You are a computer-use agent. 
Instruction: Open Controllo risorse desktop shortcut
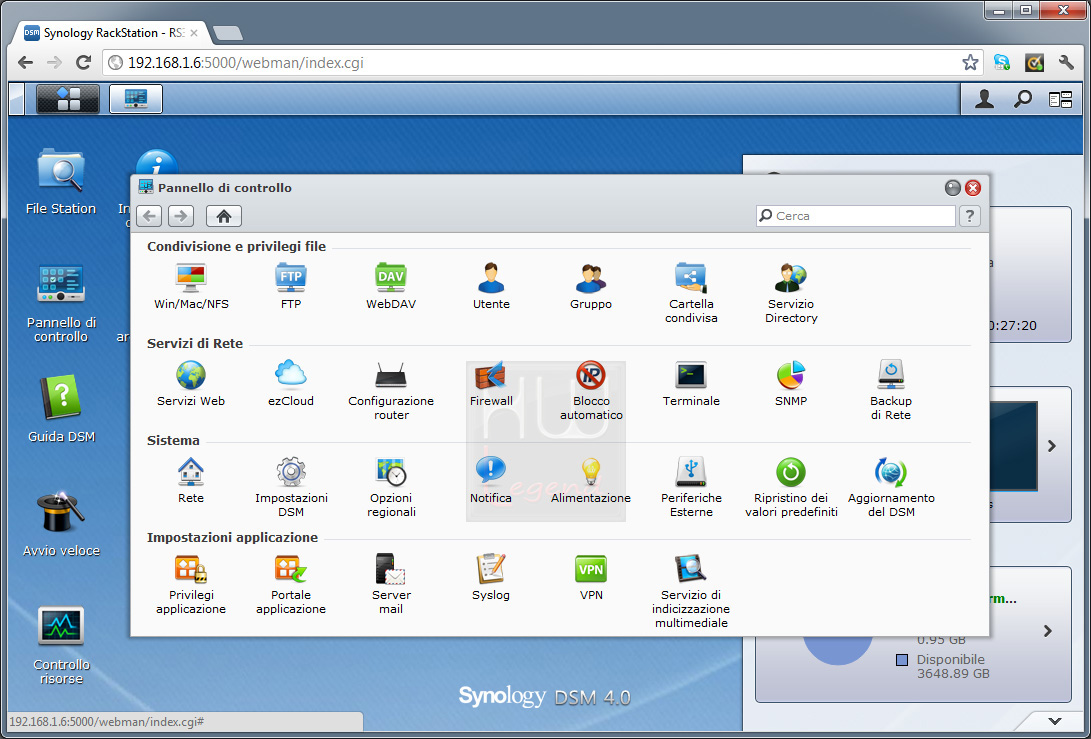(x=61, y=644)
